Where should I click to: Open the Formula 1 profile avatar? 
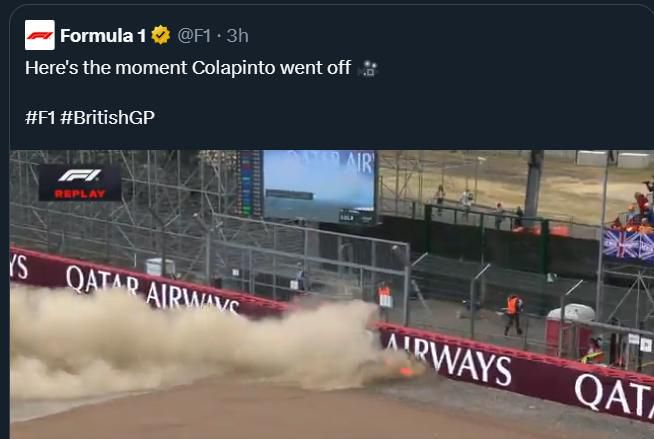point(40,35)
